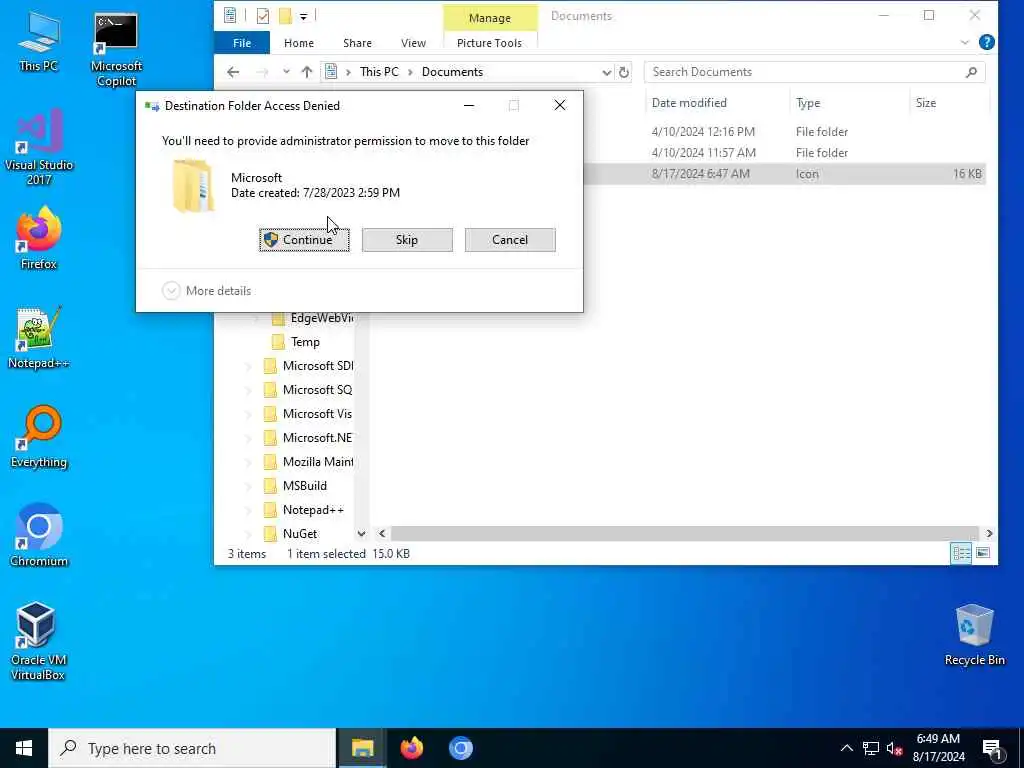Open This PC desktop icon
Screen dimensions: 1024x768
click(x=39, y=41)
